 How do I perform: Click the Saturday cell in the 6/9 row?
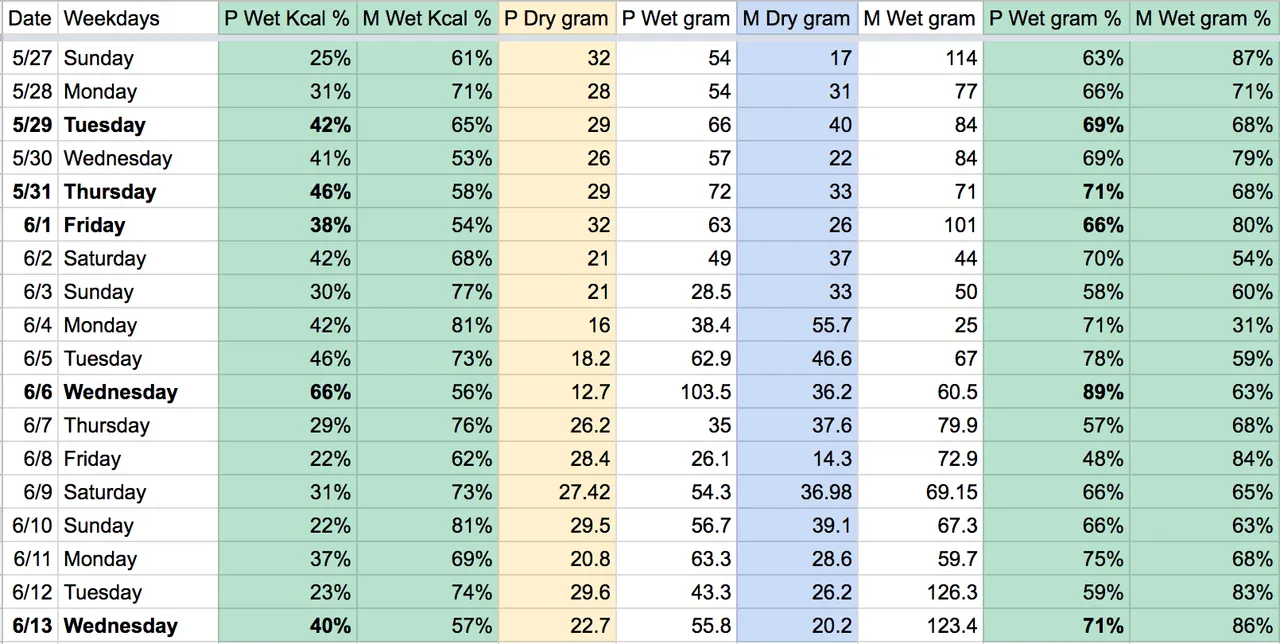138,492
